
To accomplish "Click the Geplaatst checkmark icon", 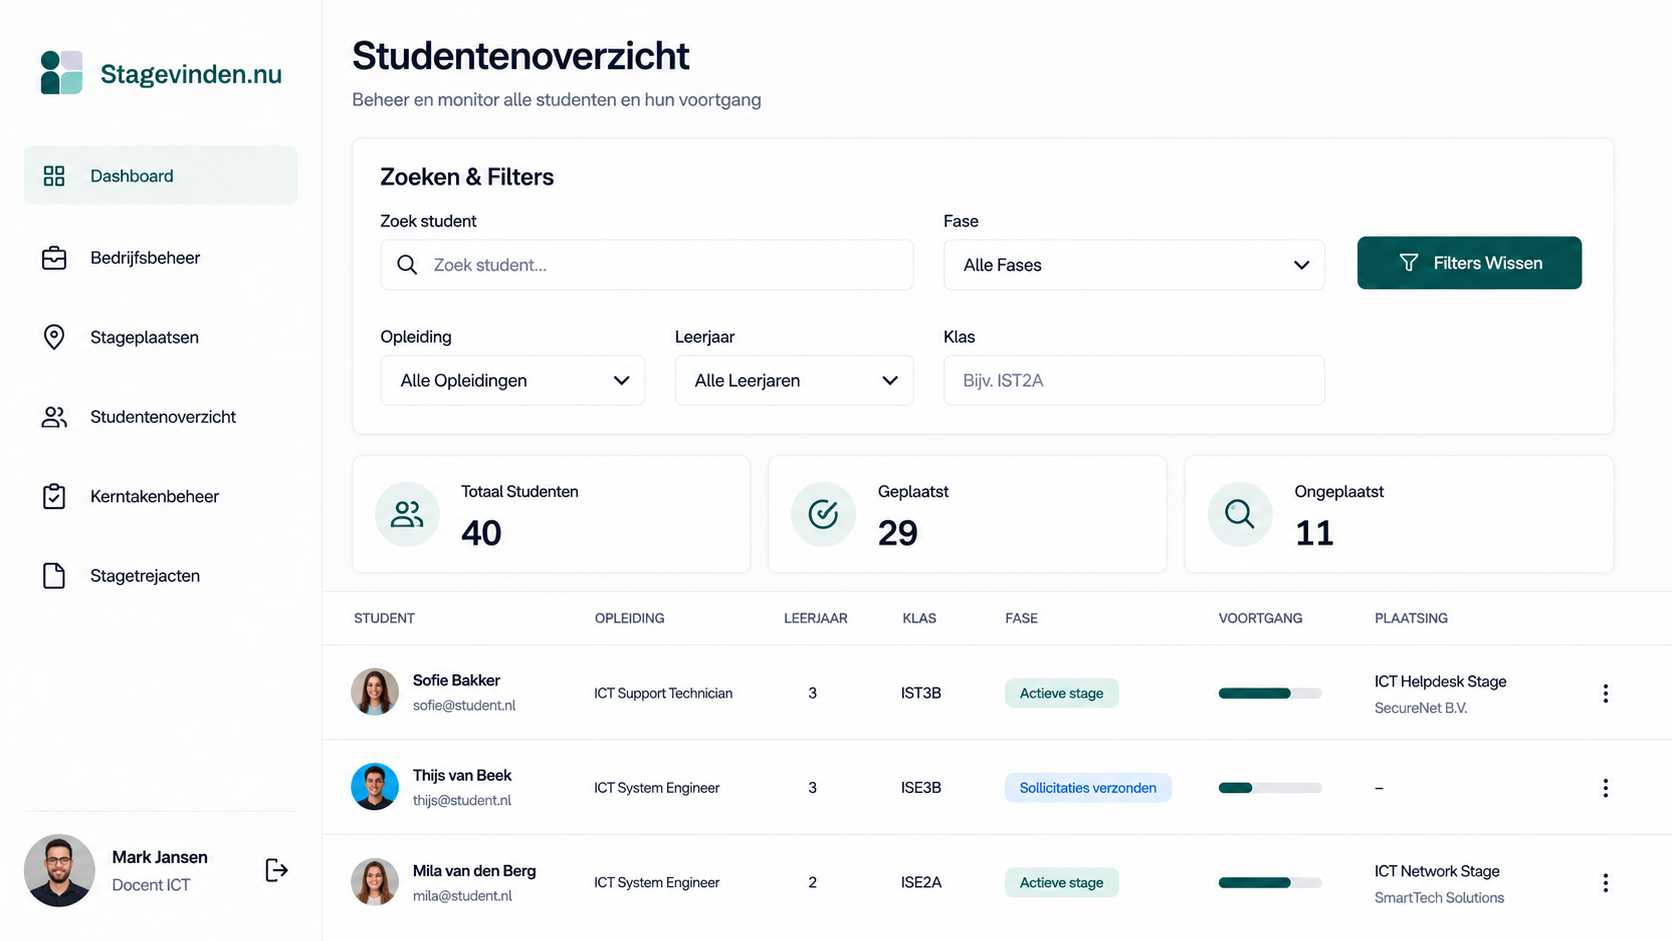I will (x=823, y=514).
